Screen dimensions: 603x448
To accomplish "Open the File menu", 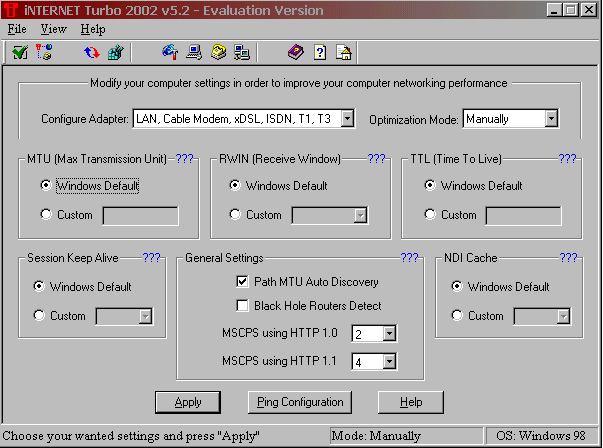I will 17,29.
